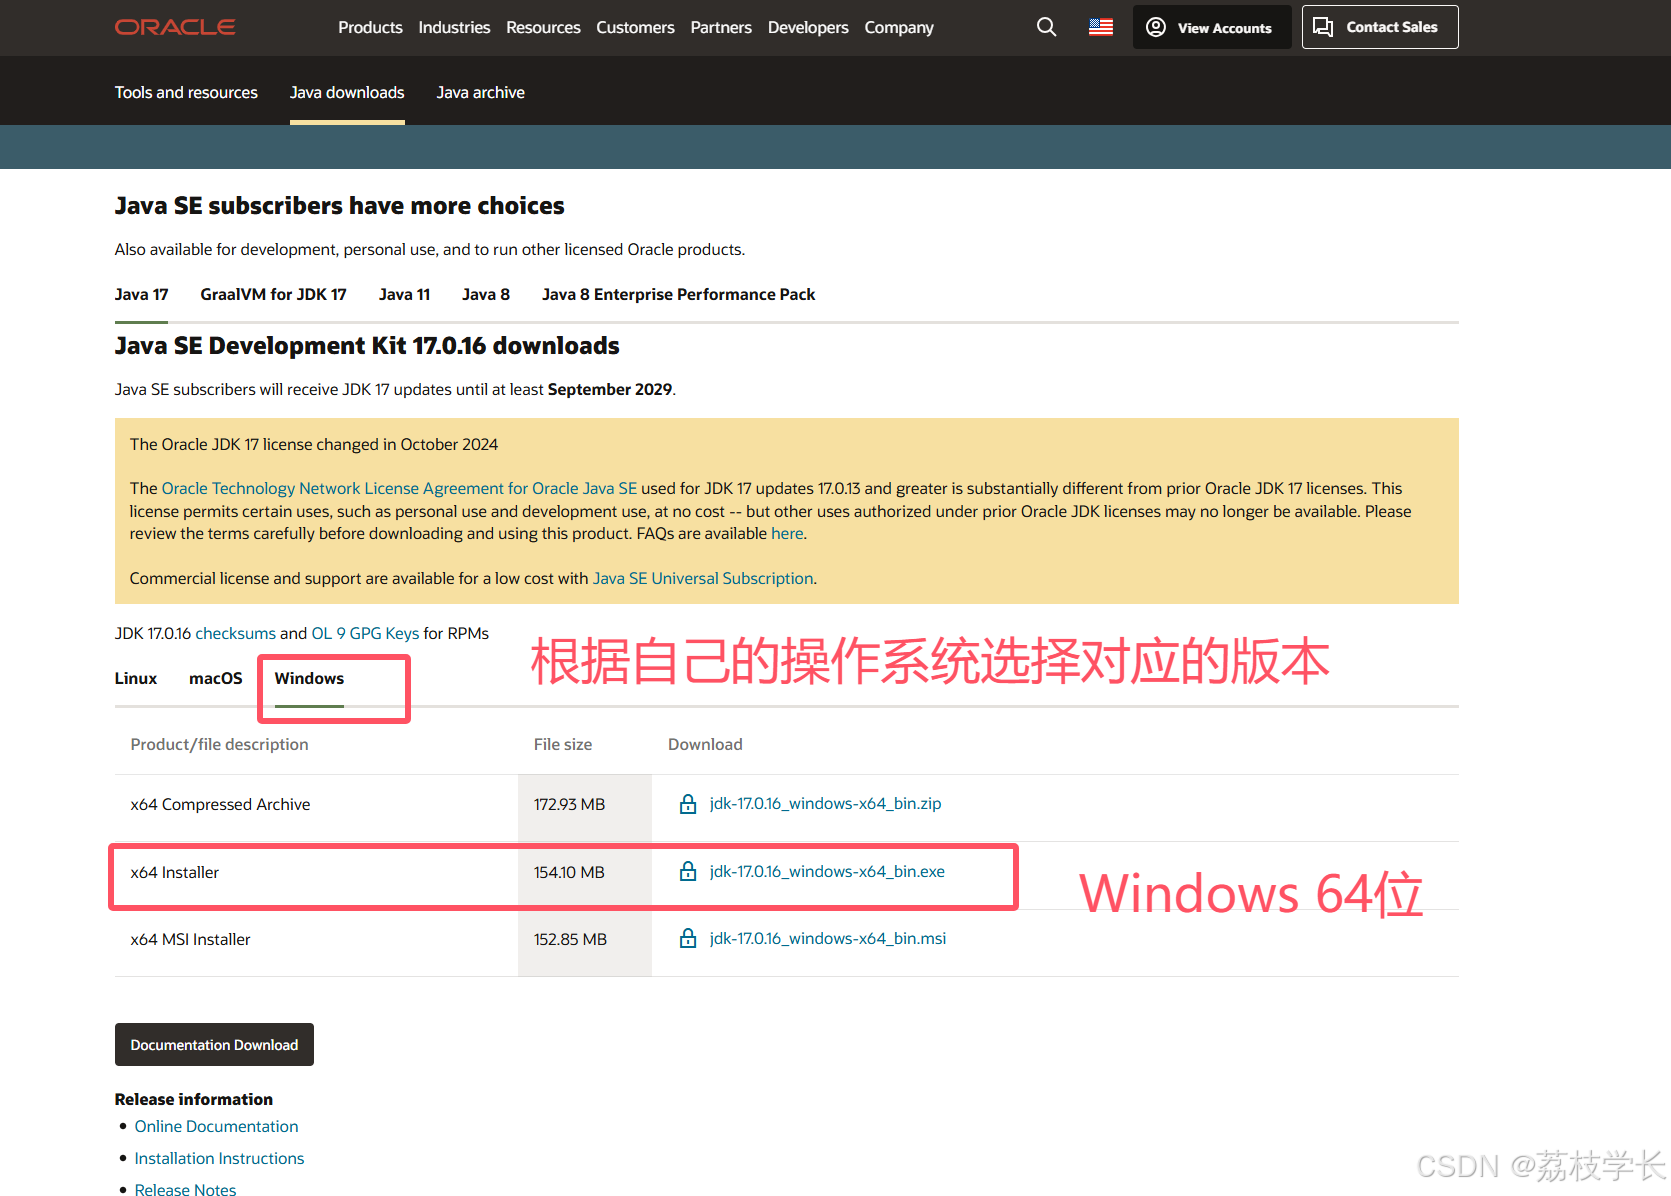Image resolution: width=1671 pixels, height=1196 pixels.
Task: Click the Oracle logo
Action: (x=175, y=27)
